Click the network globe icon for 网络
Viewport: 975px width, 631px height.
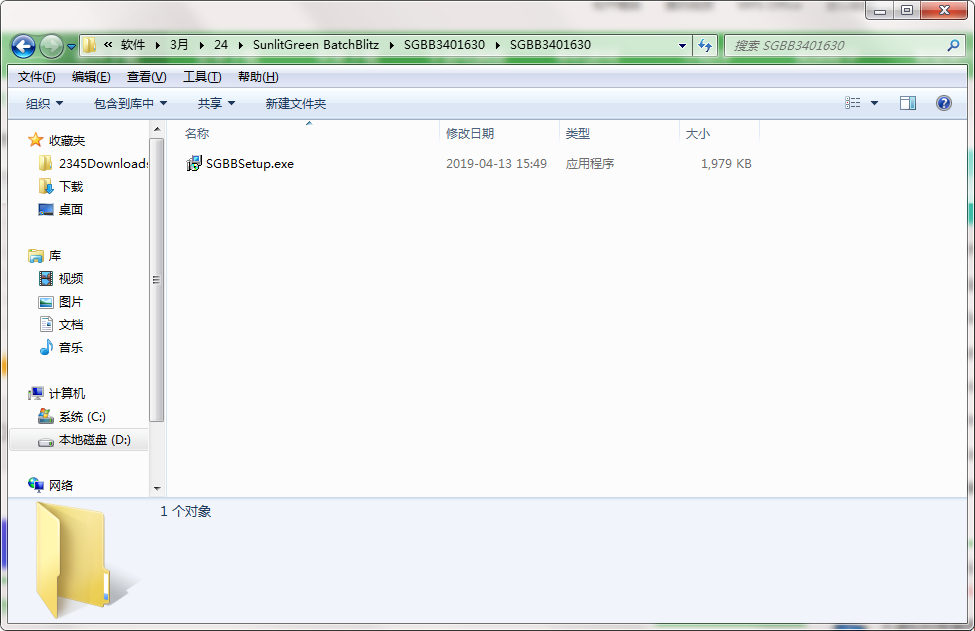[35, 485]
